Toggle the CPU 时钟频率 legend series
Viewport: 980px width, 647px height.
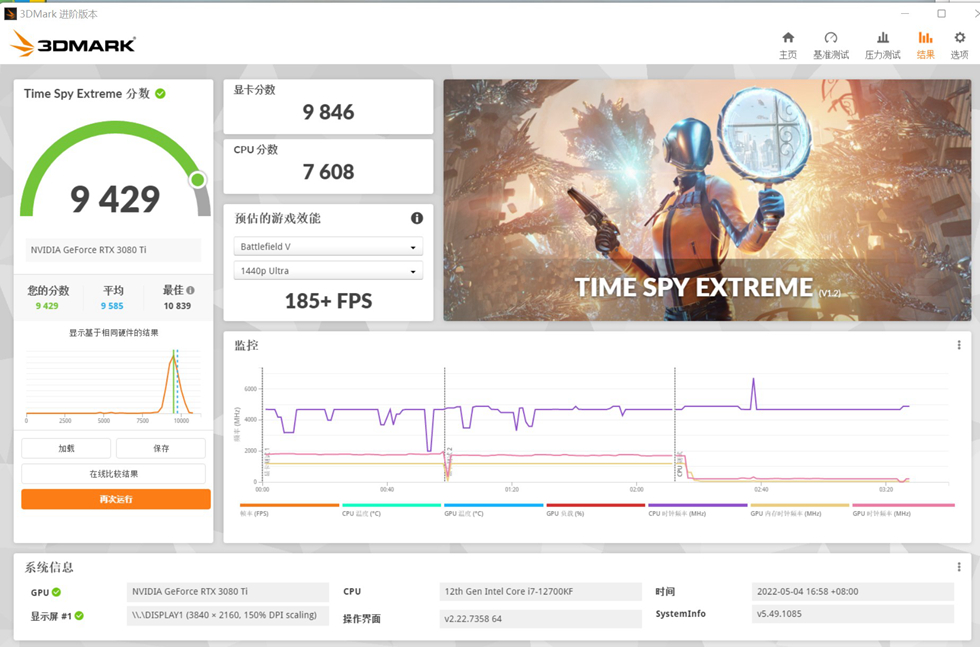coord(698,510)
